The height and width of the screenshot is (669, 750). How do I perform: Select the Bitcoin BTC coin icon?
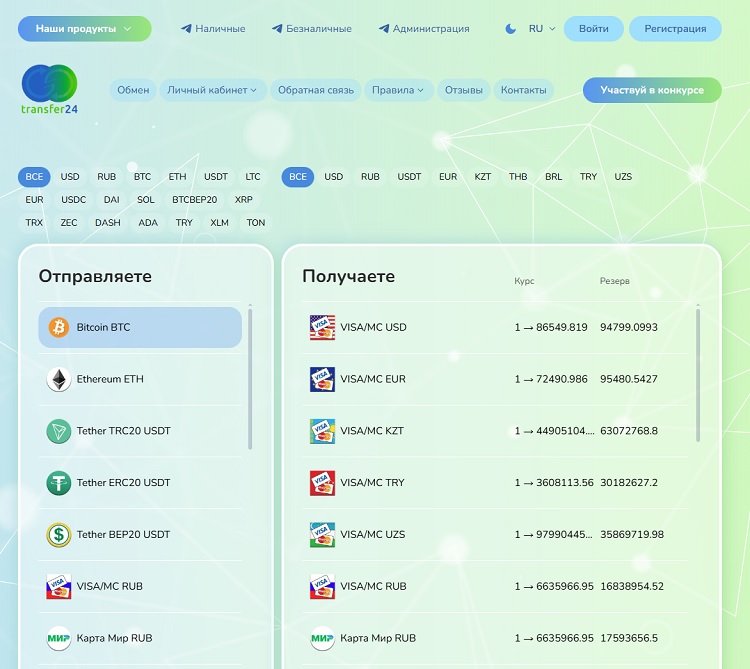tap(59, 327)
